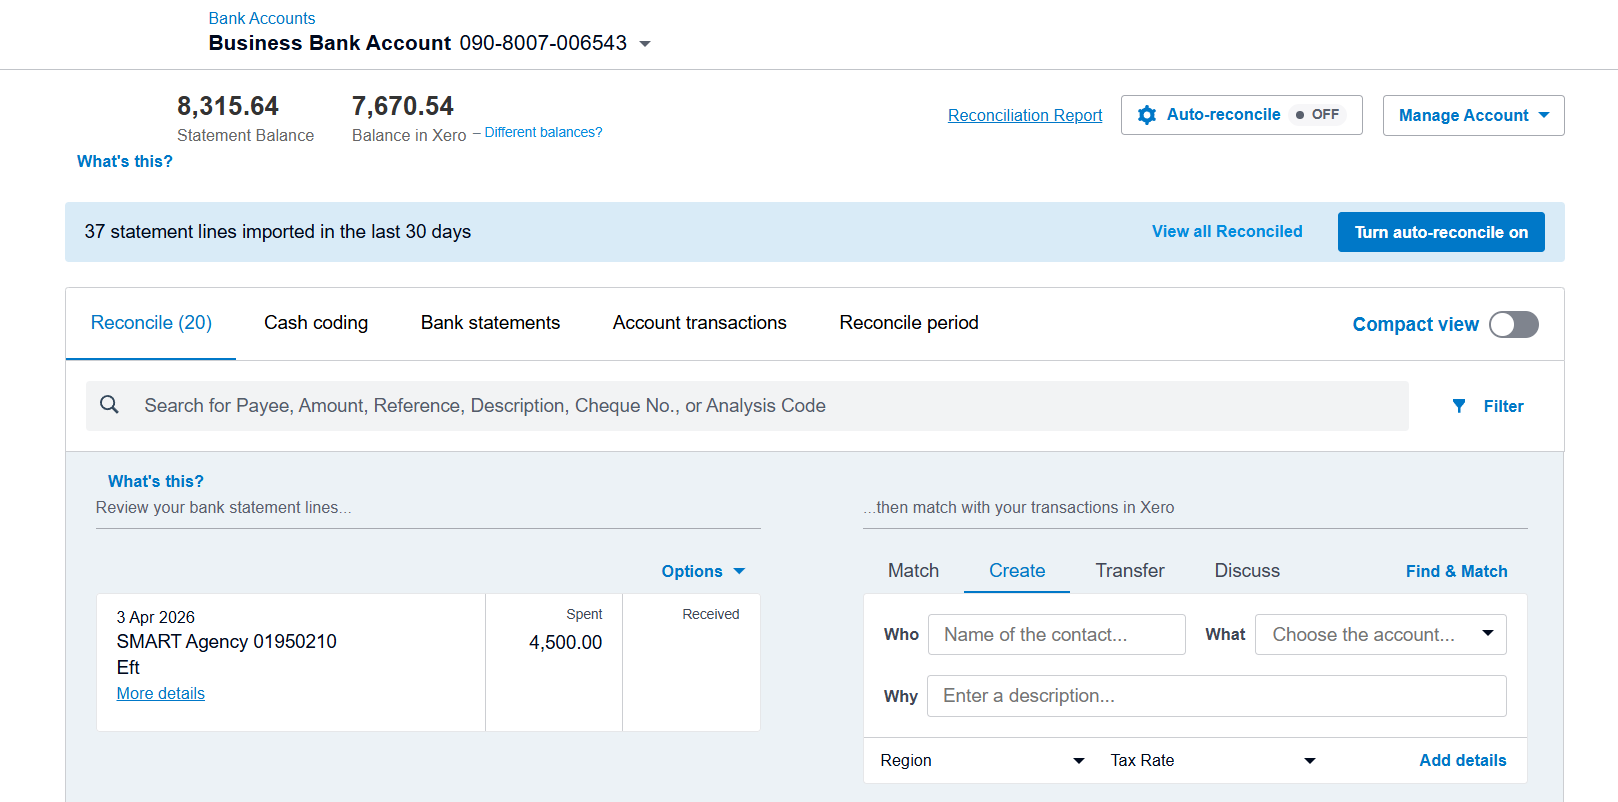Viewport: 1618px width, 802px height.
Task: Switch to the Bank statements tab
Action: [x=490, y=323]
